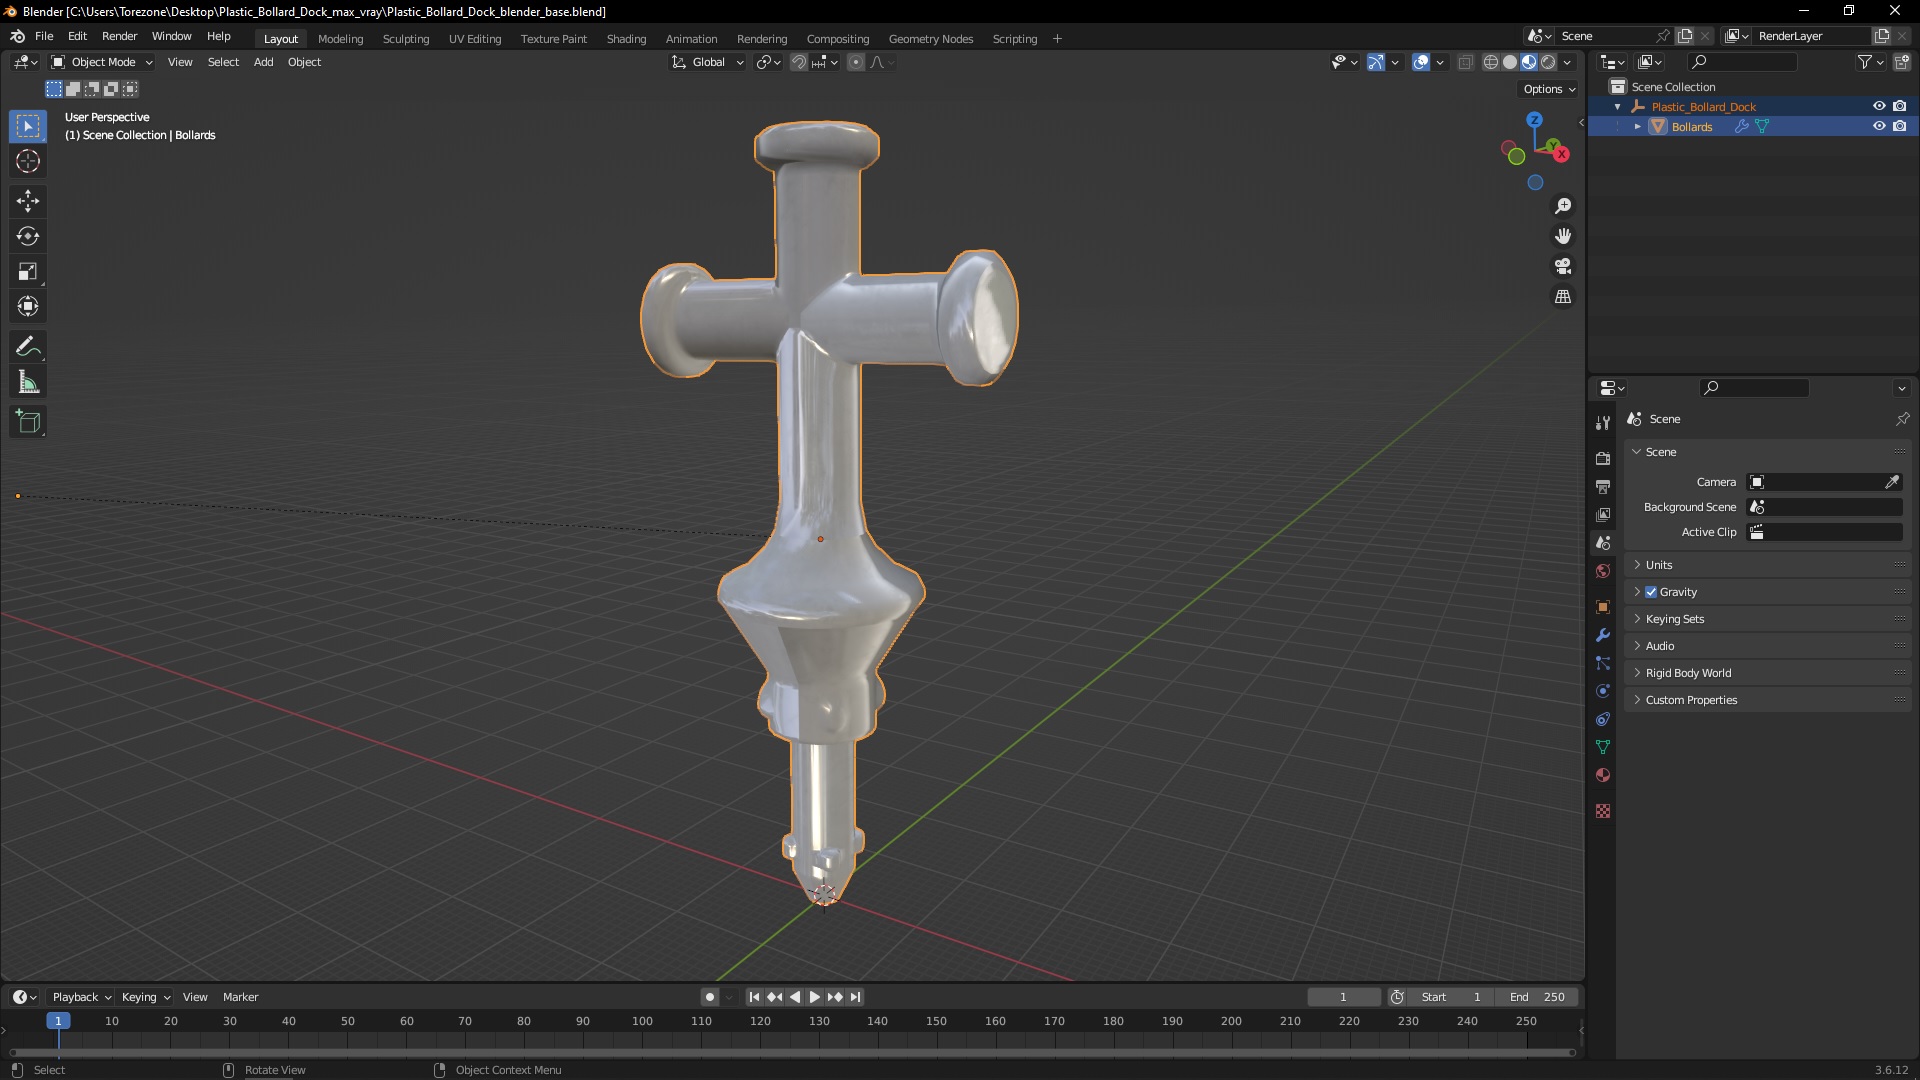
Task: Open the viewport Add menu
Action: tap(263, 62)
